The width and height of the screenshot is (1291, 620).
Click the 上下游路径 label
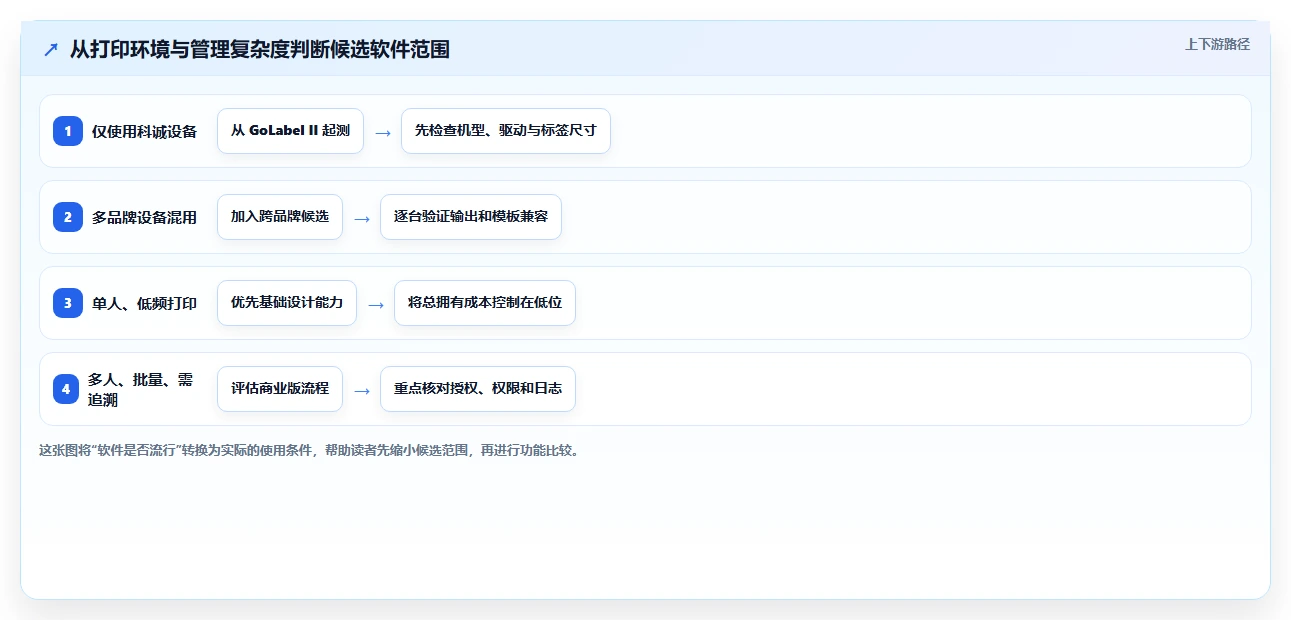coord(1217,45)
